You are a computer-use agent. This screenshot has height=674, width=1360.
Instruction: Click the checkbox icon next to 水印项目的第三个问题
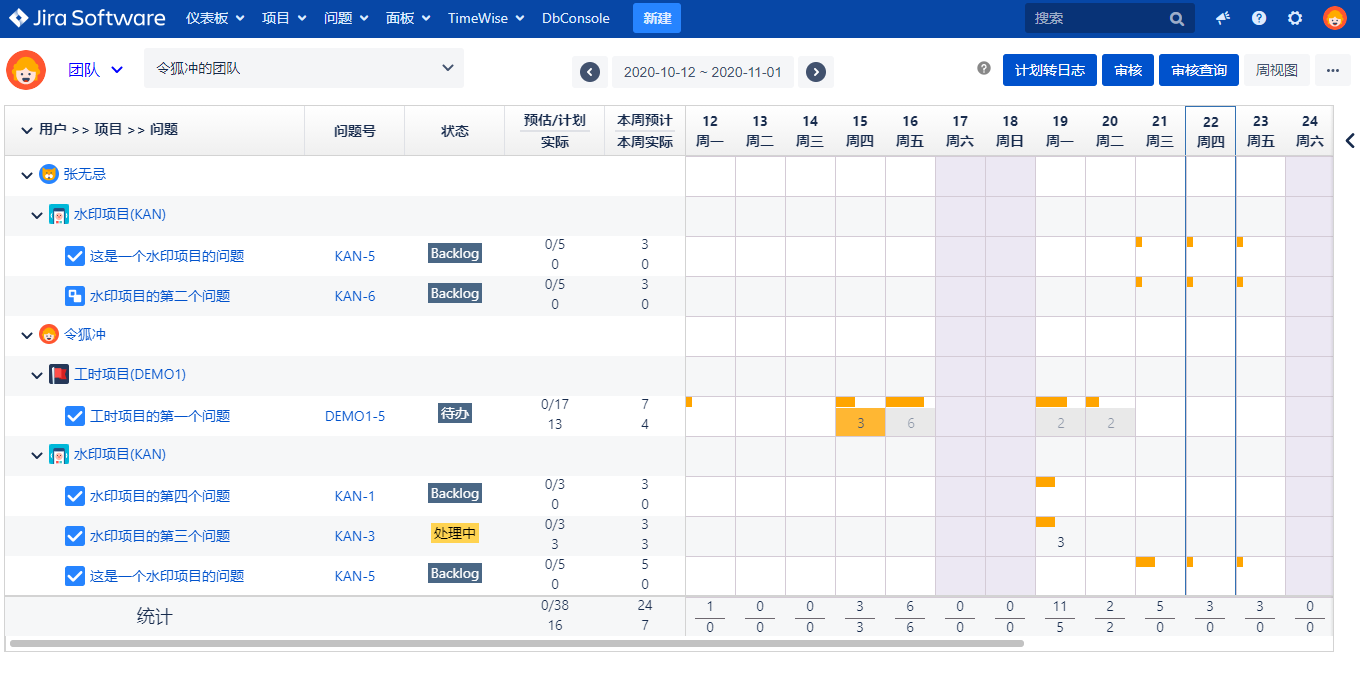coord(75,536)
